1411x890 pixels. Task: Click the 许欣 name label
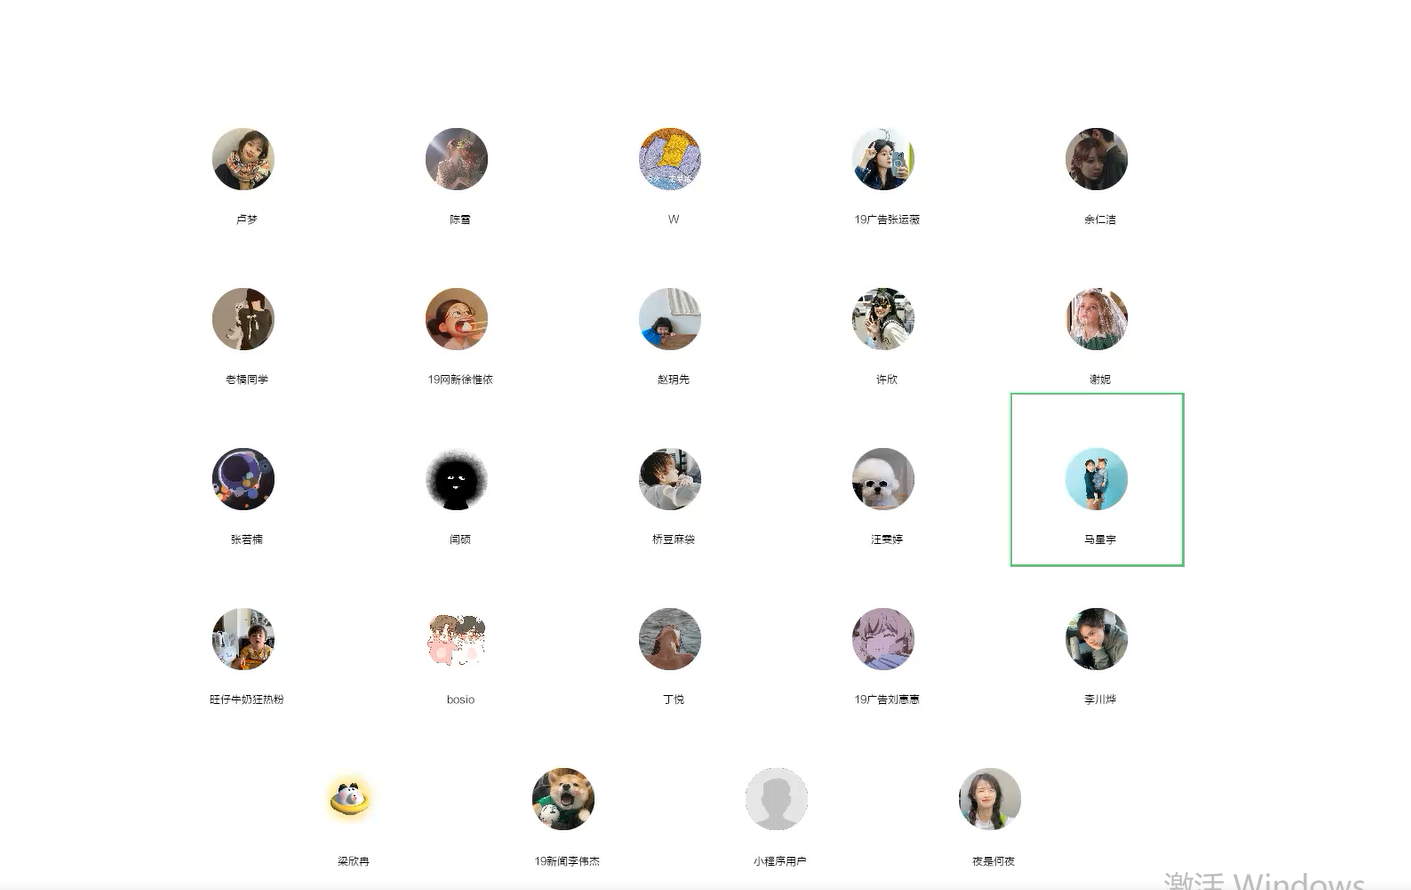pos(887,379)
